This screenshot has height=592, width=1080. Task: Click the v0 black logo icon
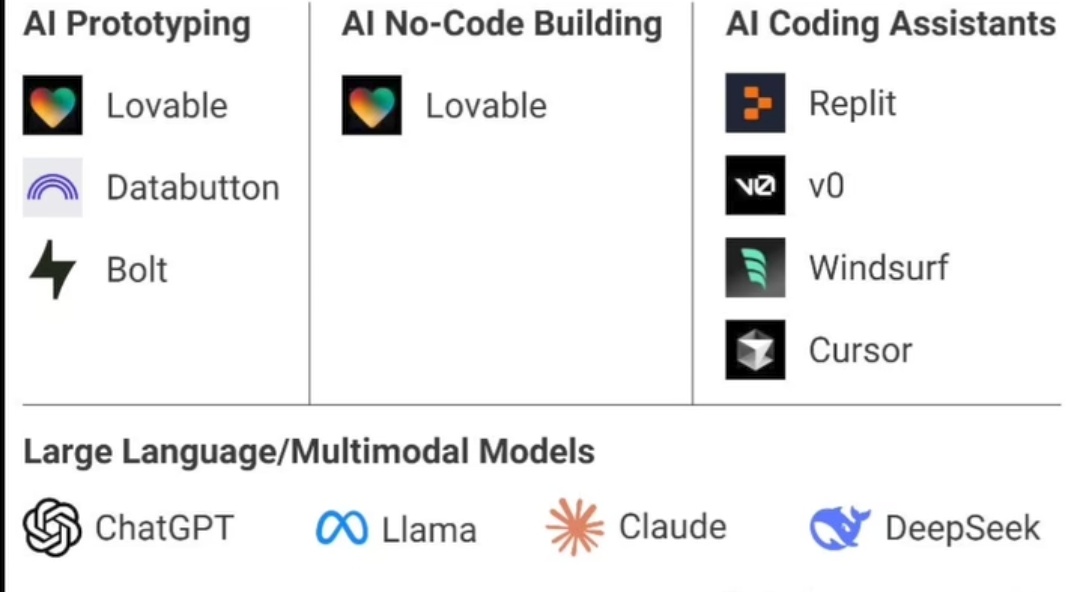pyautogui.click(x=755, y=186)
